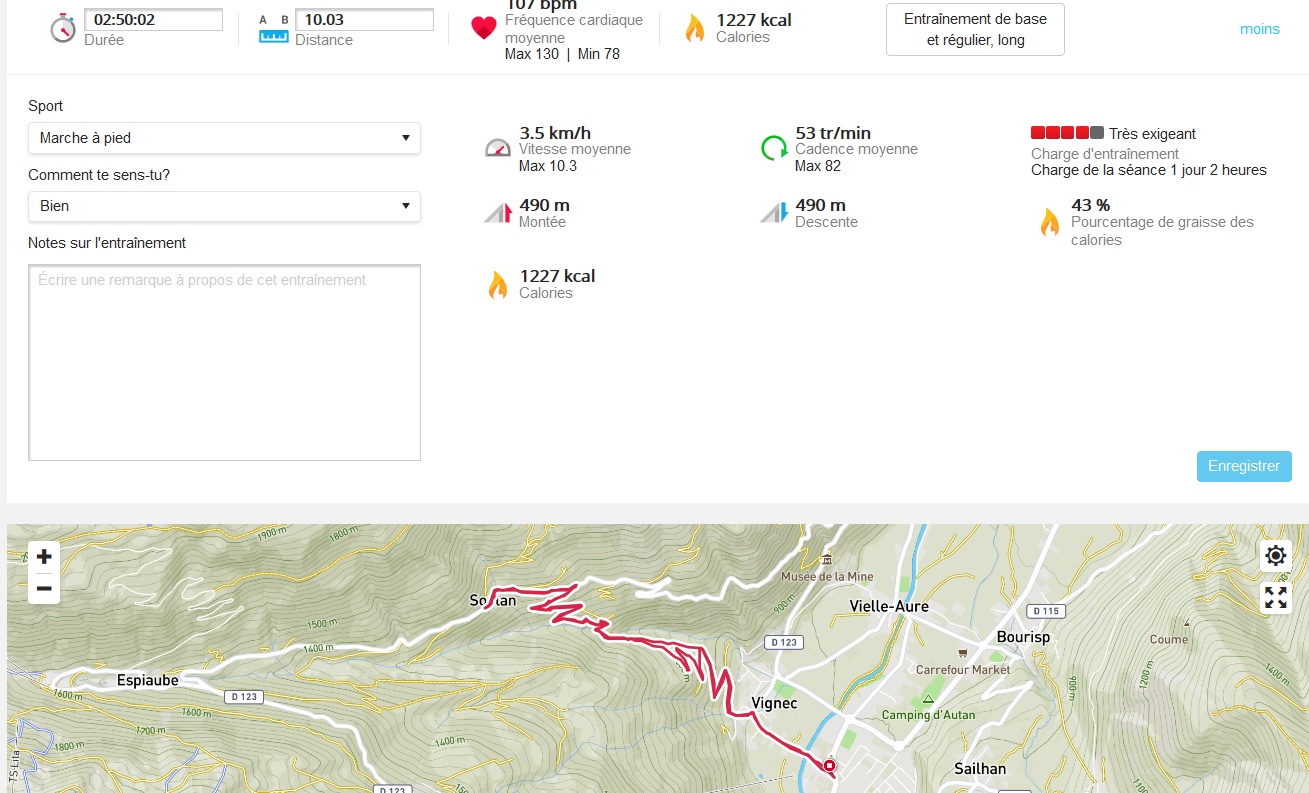Zoom out on the map

coord(43,589)
